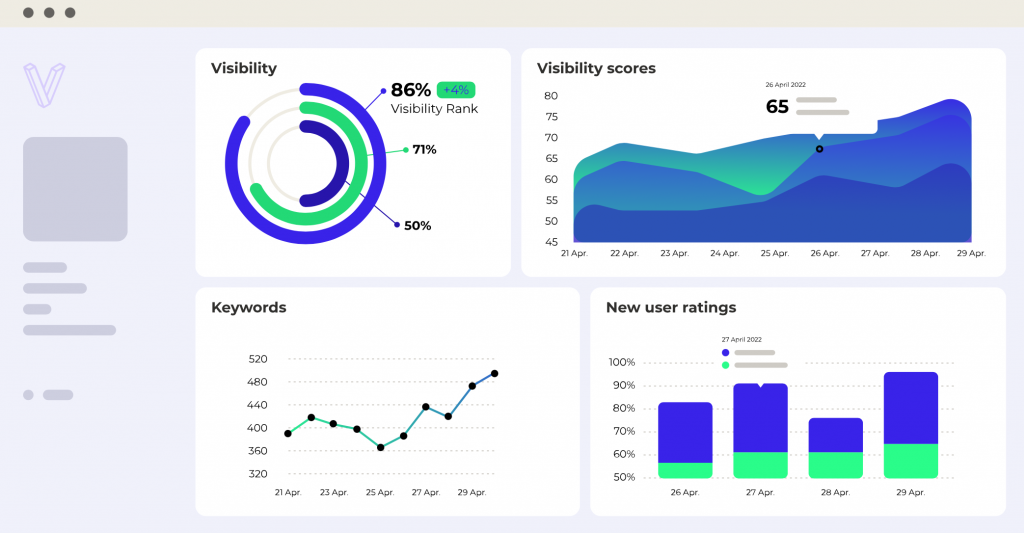Image resolution: width=1024 pixels, height=533 pixels.
Task: Click the V logo in the sidebar
Action: (x=44, y=84)
